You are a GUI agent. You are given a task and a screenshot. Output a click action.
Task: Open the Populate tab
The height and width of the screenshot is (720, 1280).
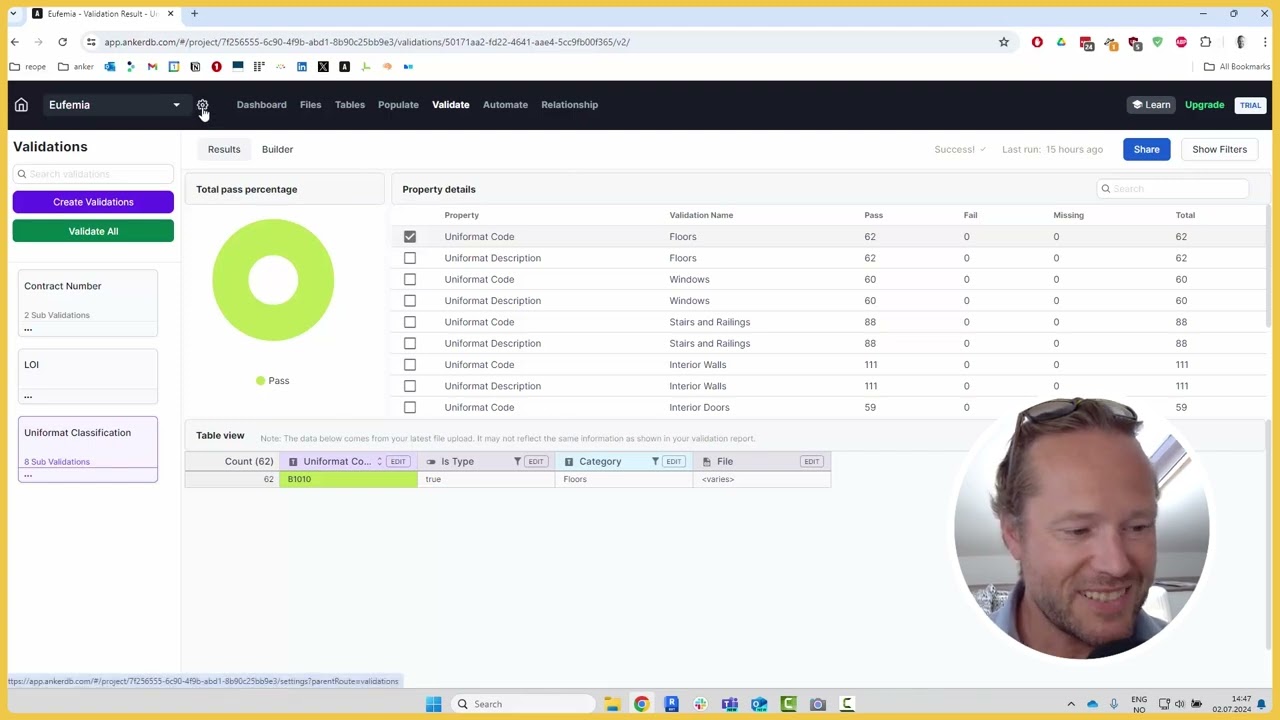pyautogui.click(x=398, y=105)
